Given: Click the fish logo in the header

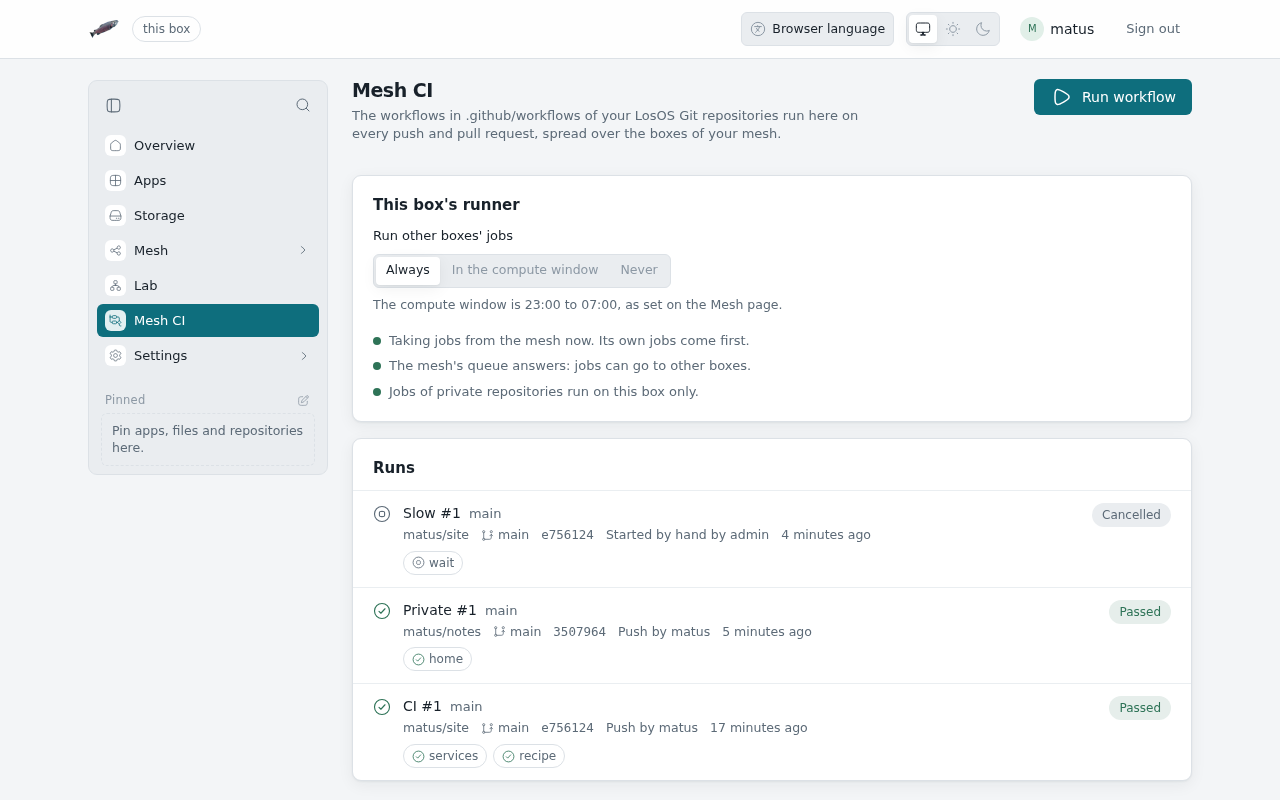Looking at the screenshot, I should pyautogui.click(x=104, y=29).
